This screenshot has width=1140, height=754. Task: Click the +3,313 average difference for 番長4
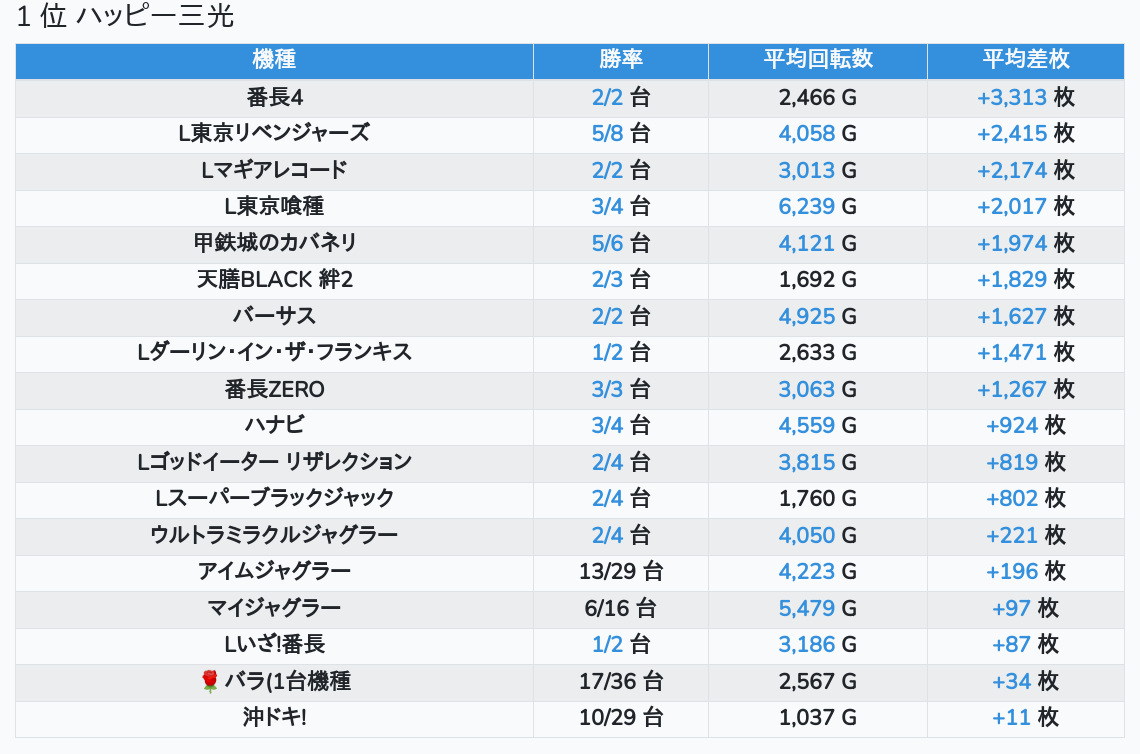[x=1011, y=98]
